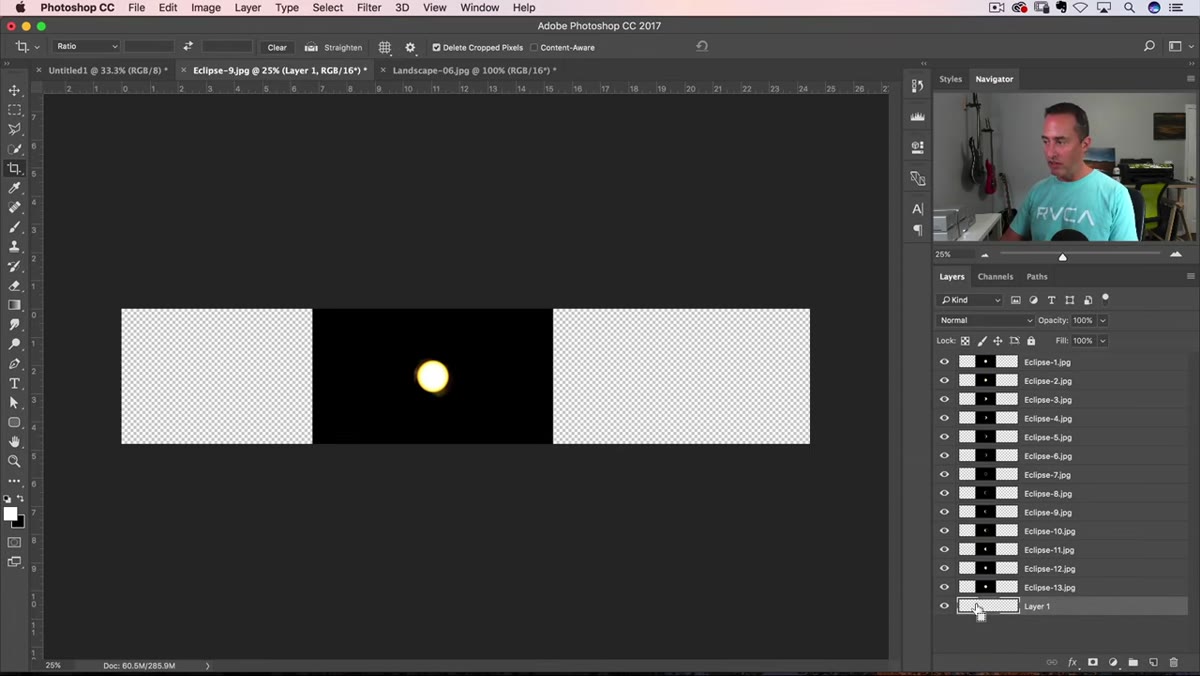Open the Crop tool preset picker arrow
Screen dimensions: 1200x676
click(x=37, y=47)
